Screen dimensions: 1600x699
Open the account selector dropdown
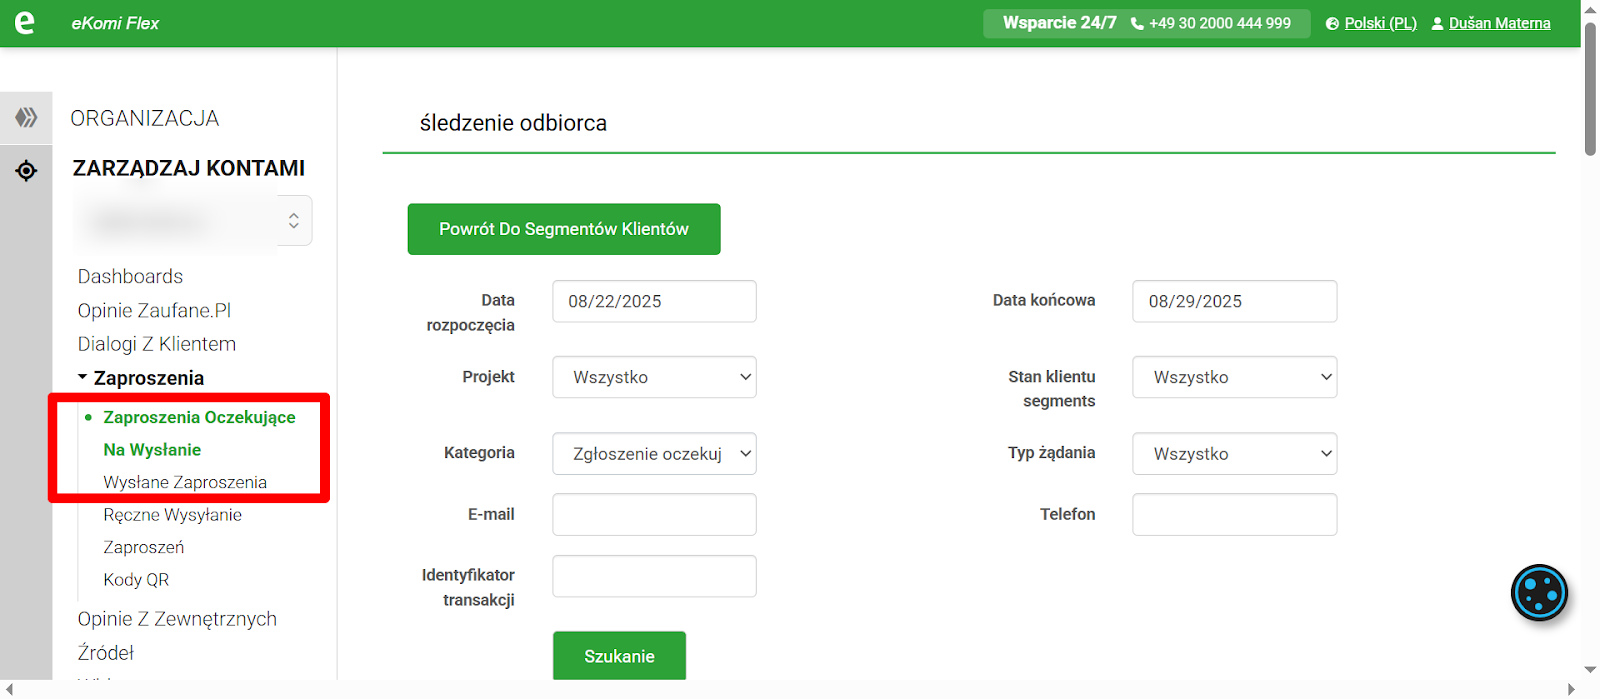[293, 220]
